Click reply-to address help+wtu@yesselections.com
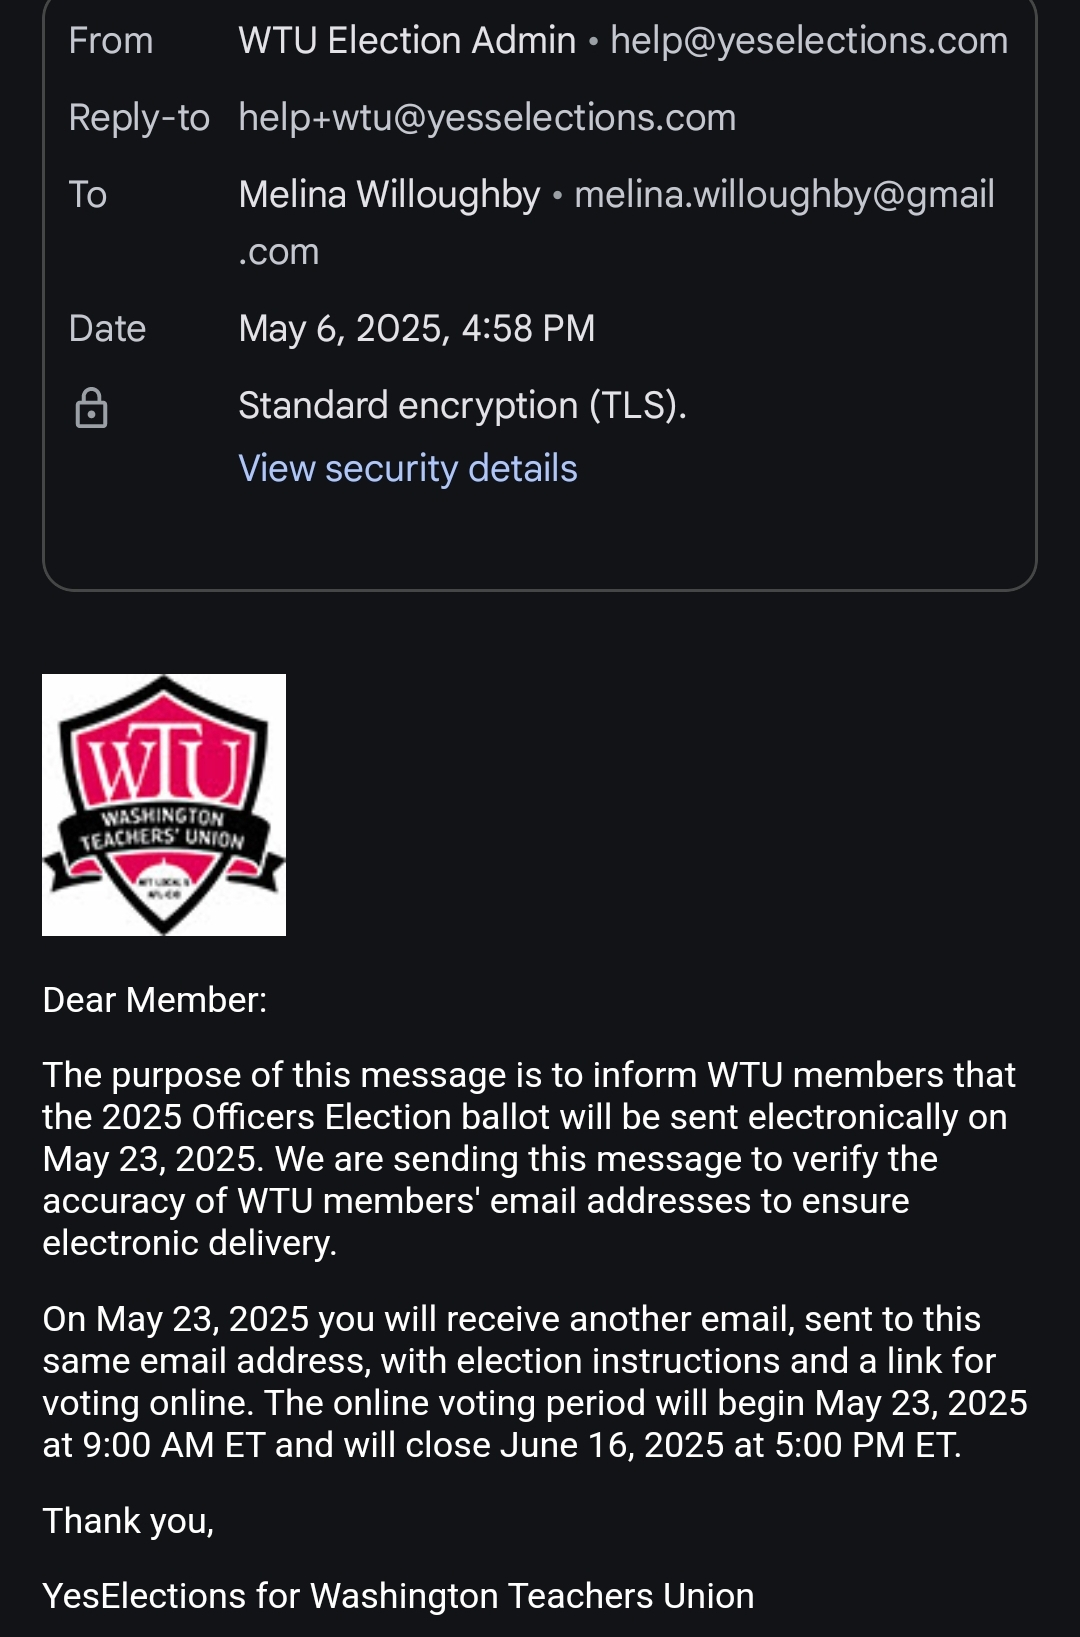Viewport: 1080px width, 1637px height. click(487, 118)
